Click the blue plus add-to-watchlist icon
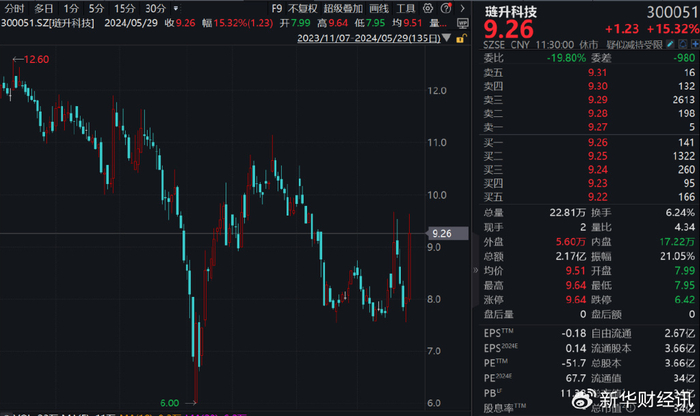700x416 pixels. (x=695, y=44)
